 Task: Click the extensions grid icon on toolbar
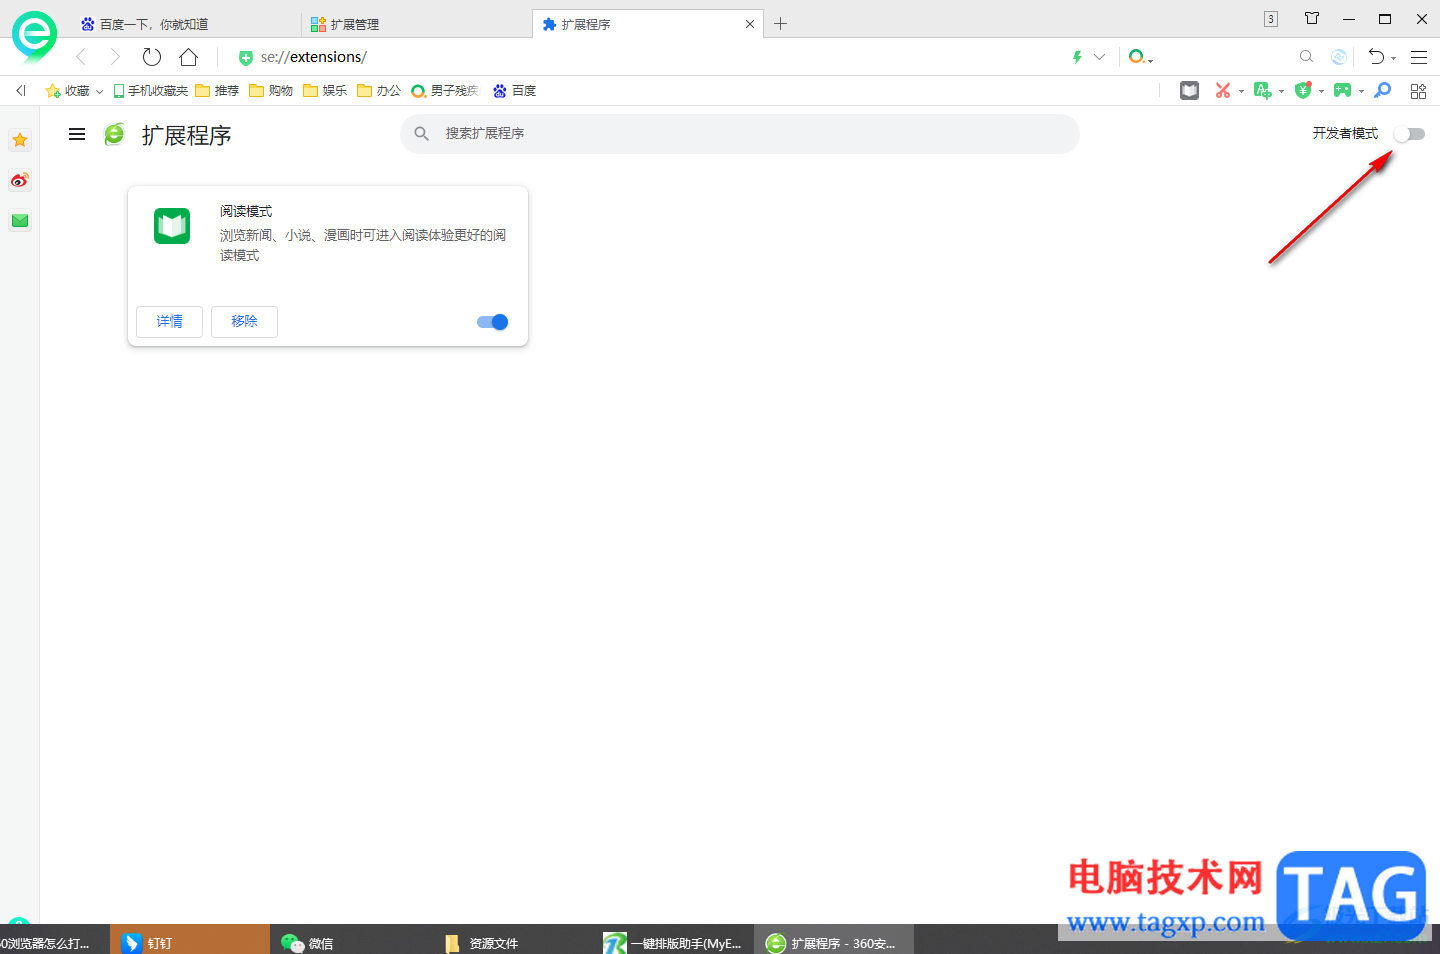1418,90
